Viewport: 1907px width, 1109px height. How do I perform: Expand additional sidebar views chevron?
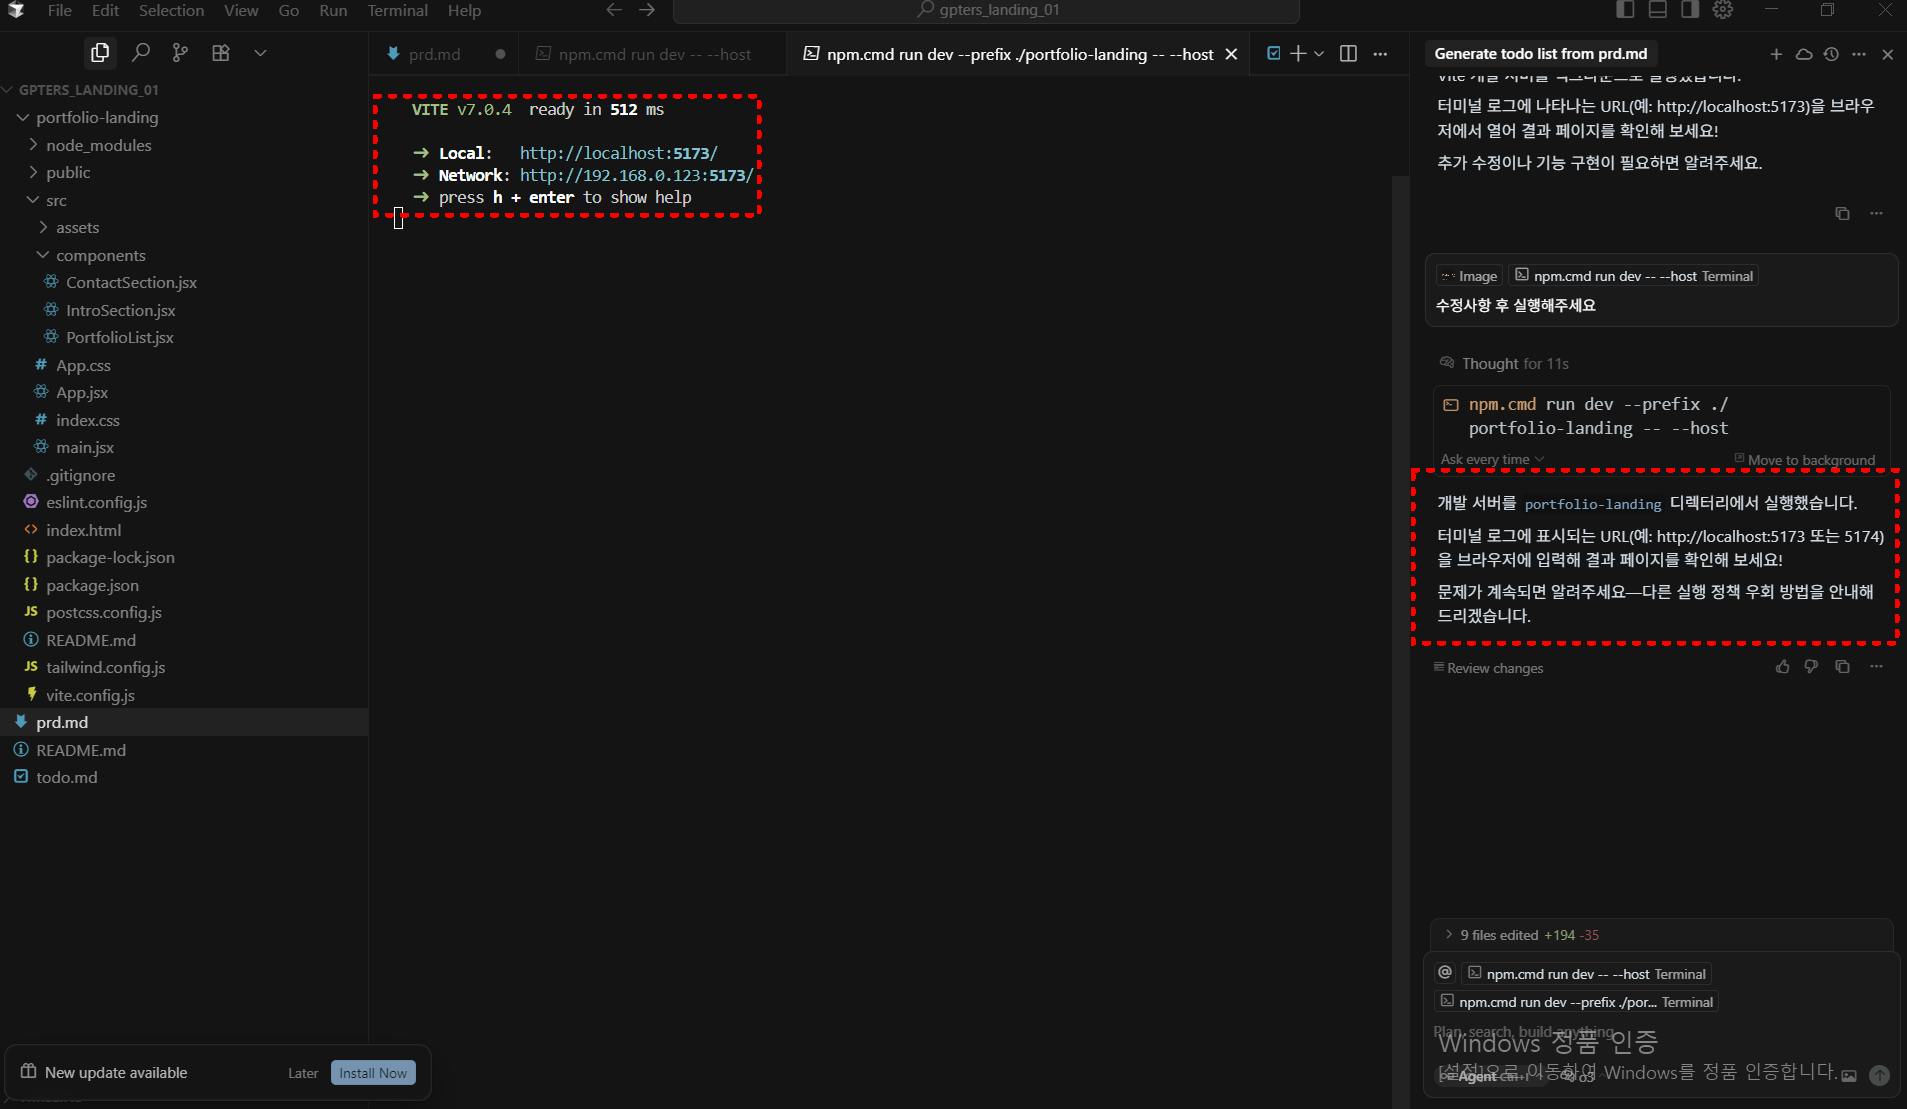click(x=260, y=53)
